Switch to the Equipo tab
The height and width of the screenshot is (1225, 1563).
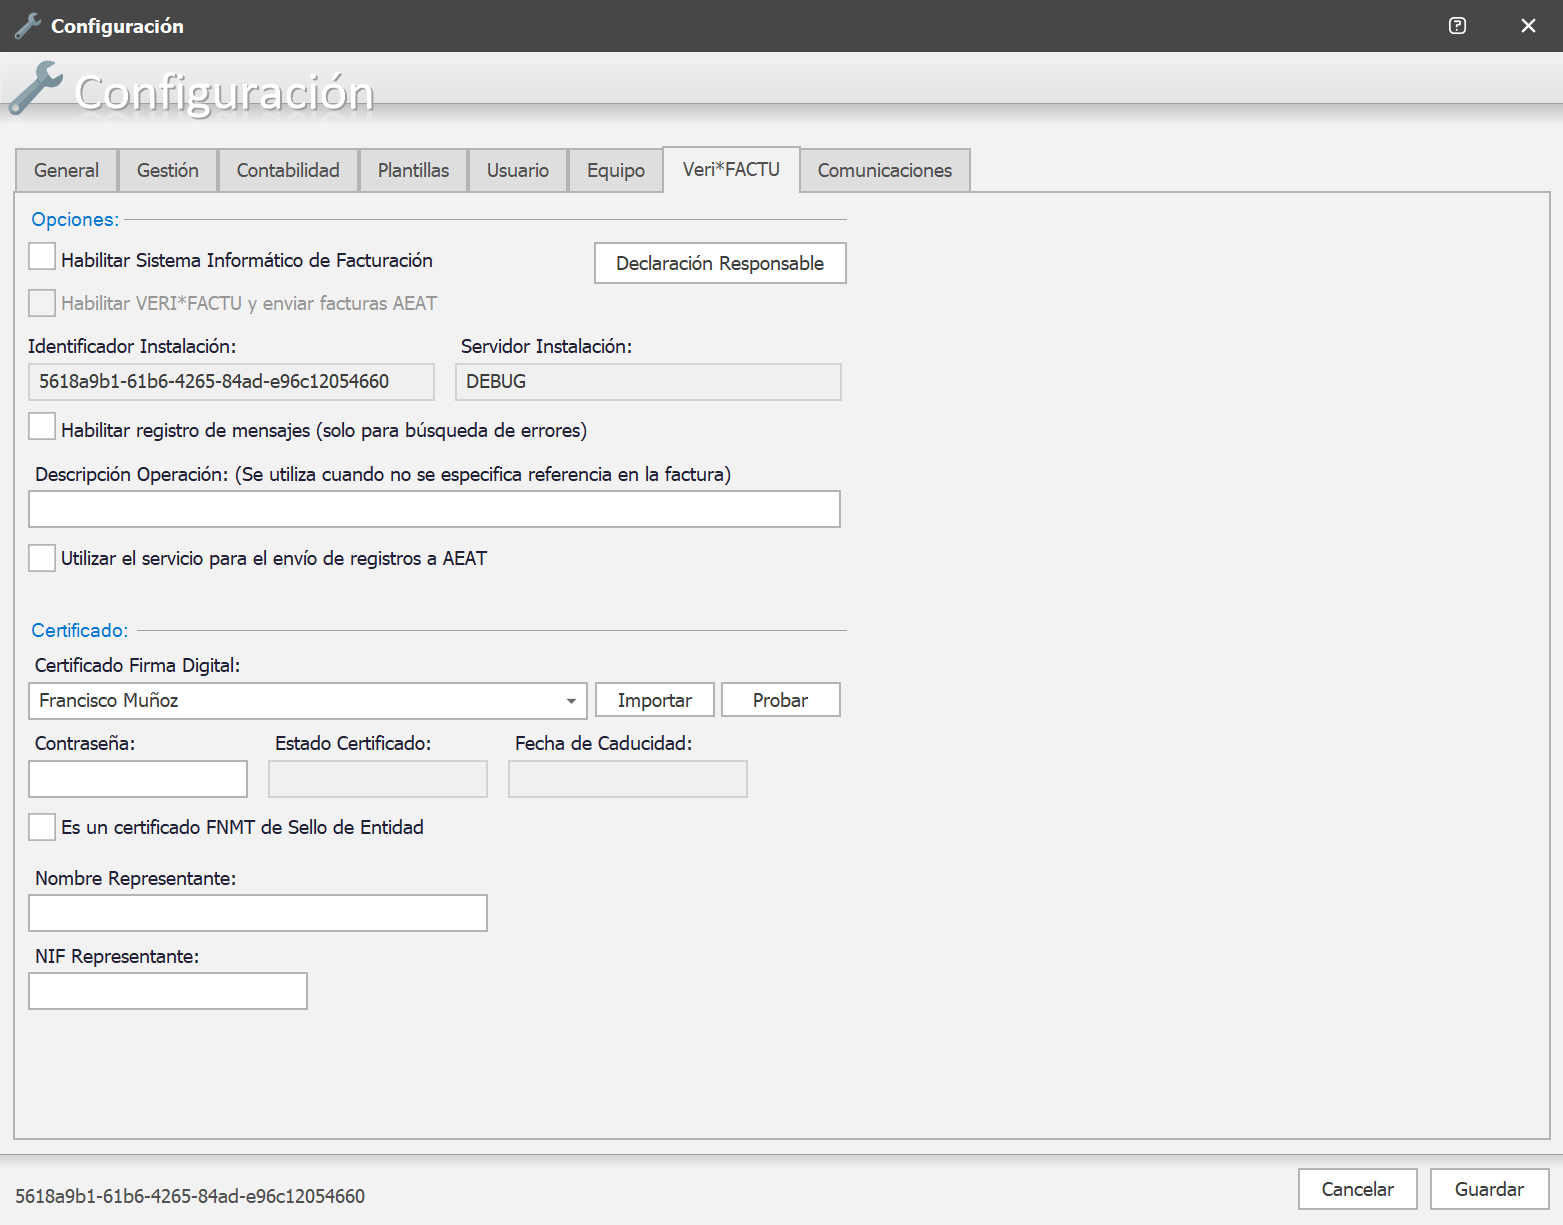click(x=616, y=170)
